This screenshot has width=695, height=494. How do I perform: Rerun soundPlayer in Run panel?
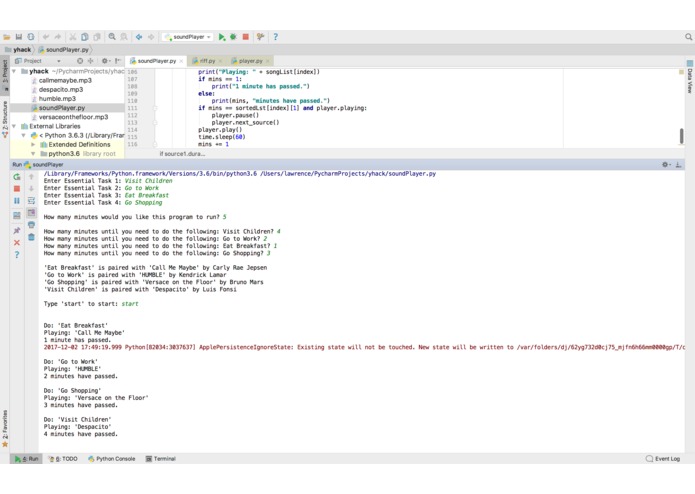[x=17, y=177]
